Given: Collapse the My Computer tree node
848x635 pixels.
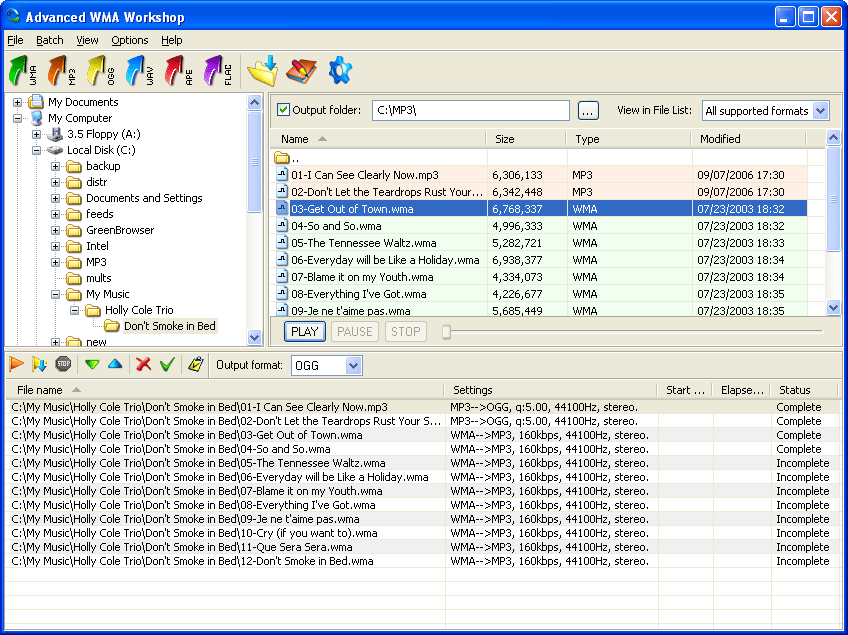Looking at the screenshot, I should 17,118.
